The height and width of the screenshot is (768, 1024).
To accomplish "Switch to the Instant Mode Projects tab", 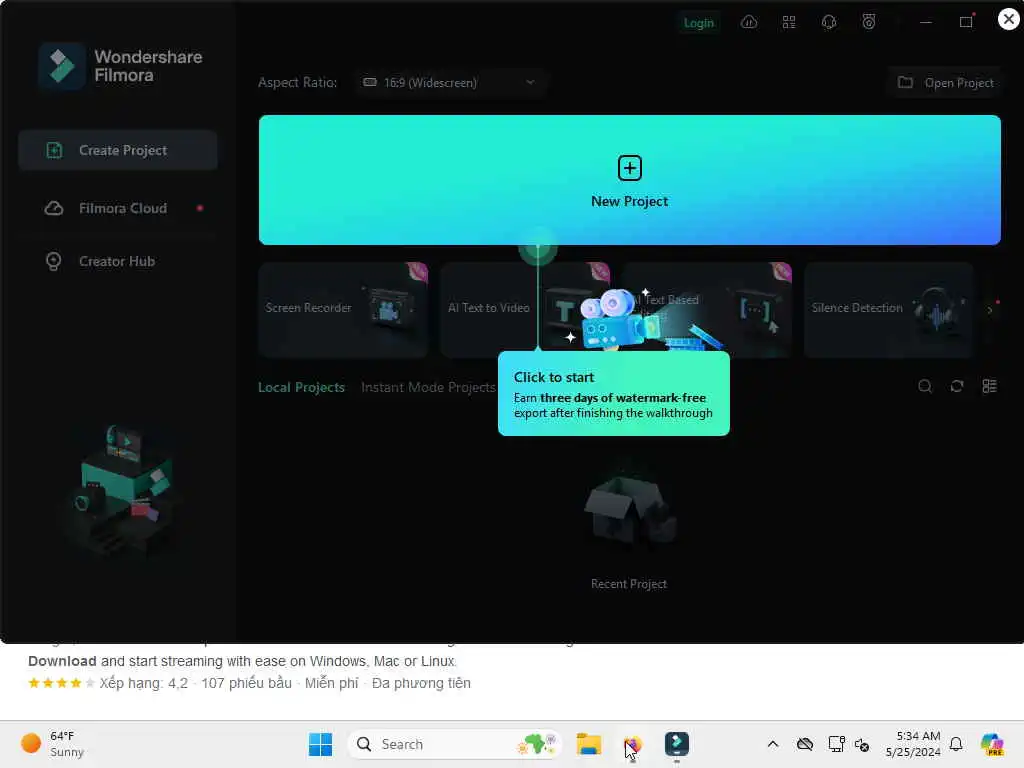I will click(428, 387).
